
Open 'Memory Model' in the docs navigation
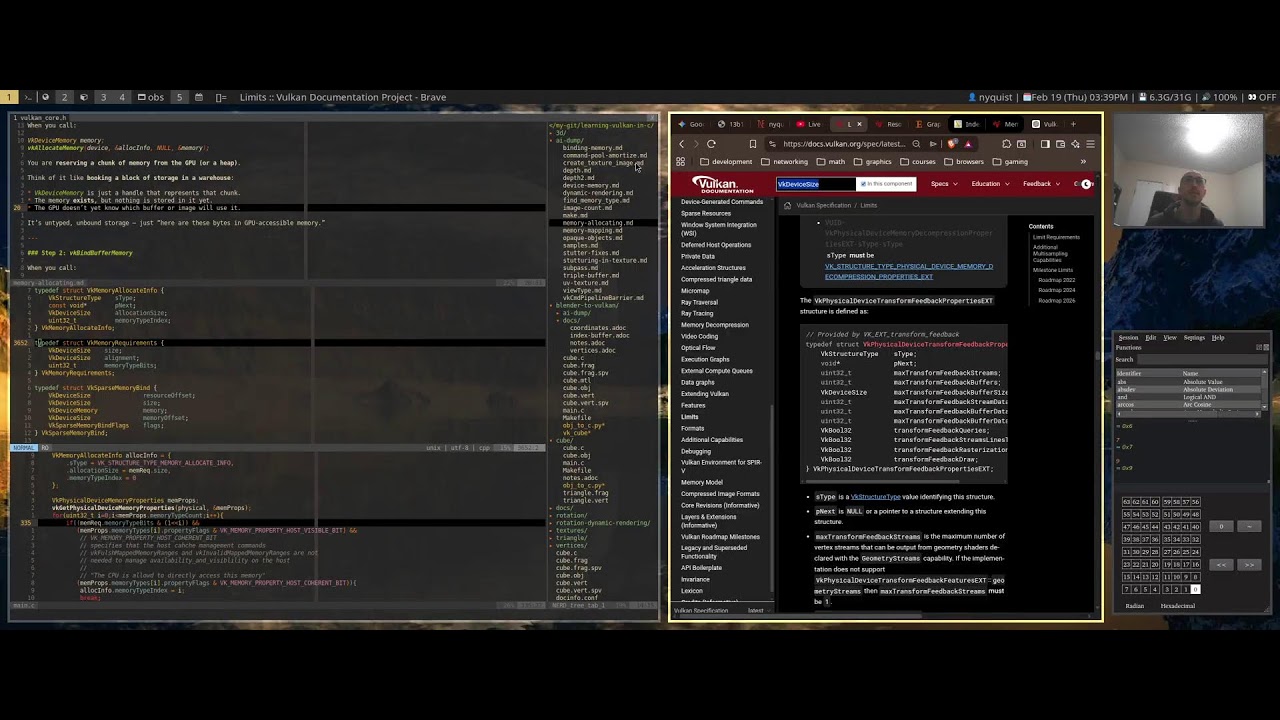[x=702, y=482]
